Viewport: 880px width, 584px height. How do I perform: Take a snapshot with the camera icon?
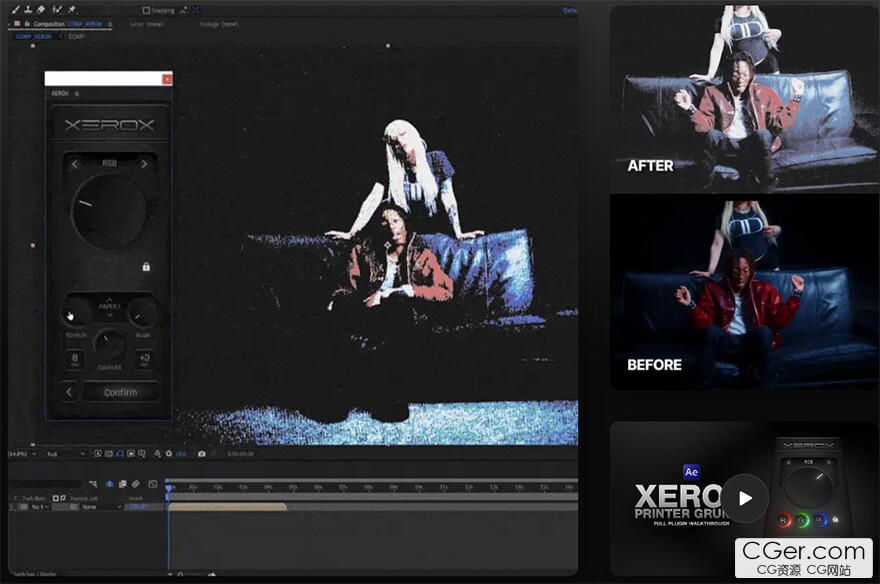(202, 453)
